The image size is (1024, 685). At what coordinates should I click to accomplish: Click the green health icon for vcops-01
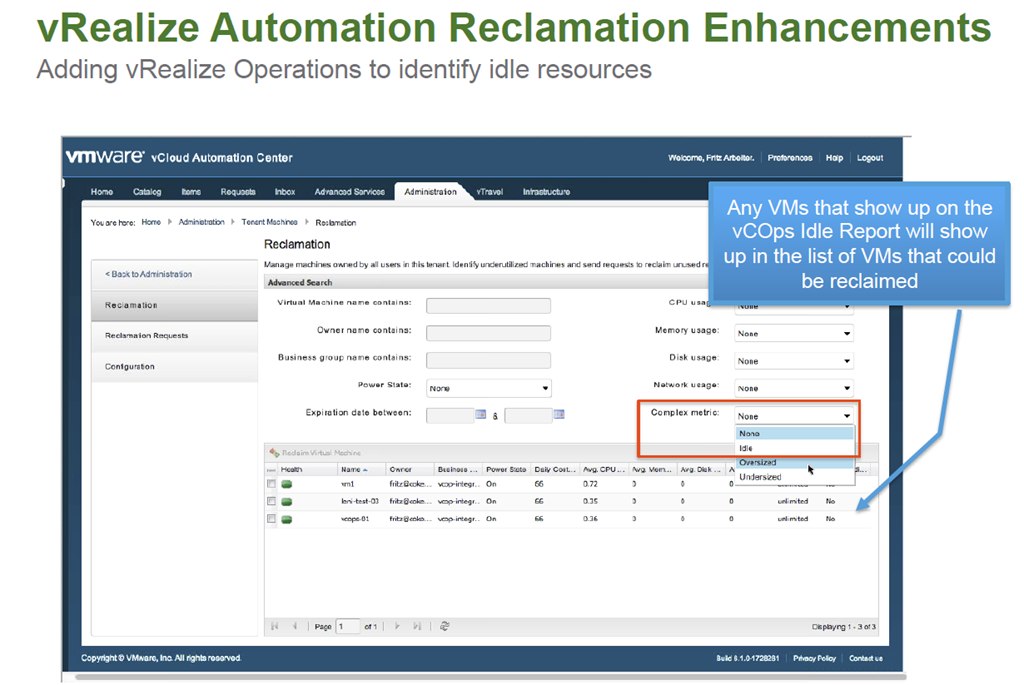(x=286, y=519)
